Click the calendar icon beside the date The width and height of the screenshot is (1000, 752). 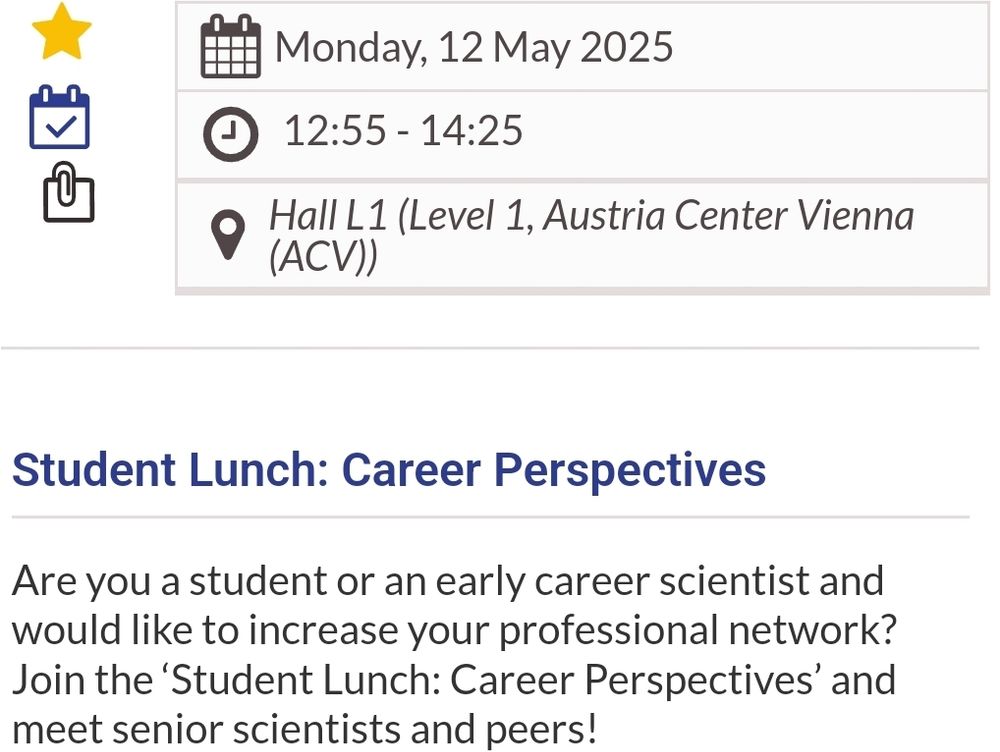(x=232, y=47)
